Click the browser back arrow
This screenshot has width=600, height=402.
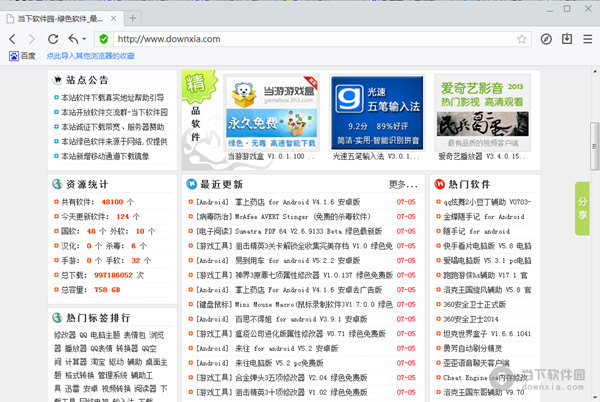[13, 39]
